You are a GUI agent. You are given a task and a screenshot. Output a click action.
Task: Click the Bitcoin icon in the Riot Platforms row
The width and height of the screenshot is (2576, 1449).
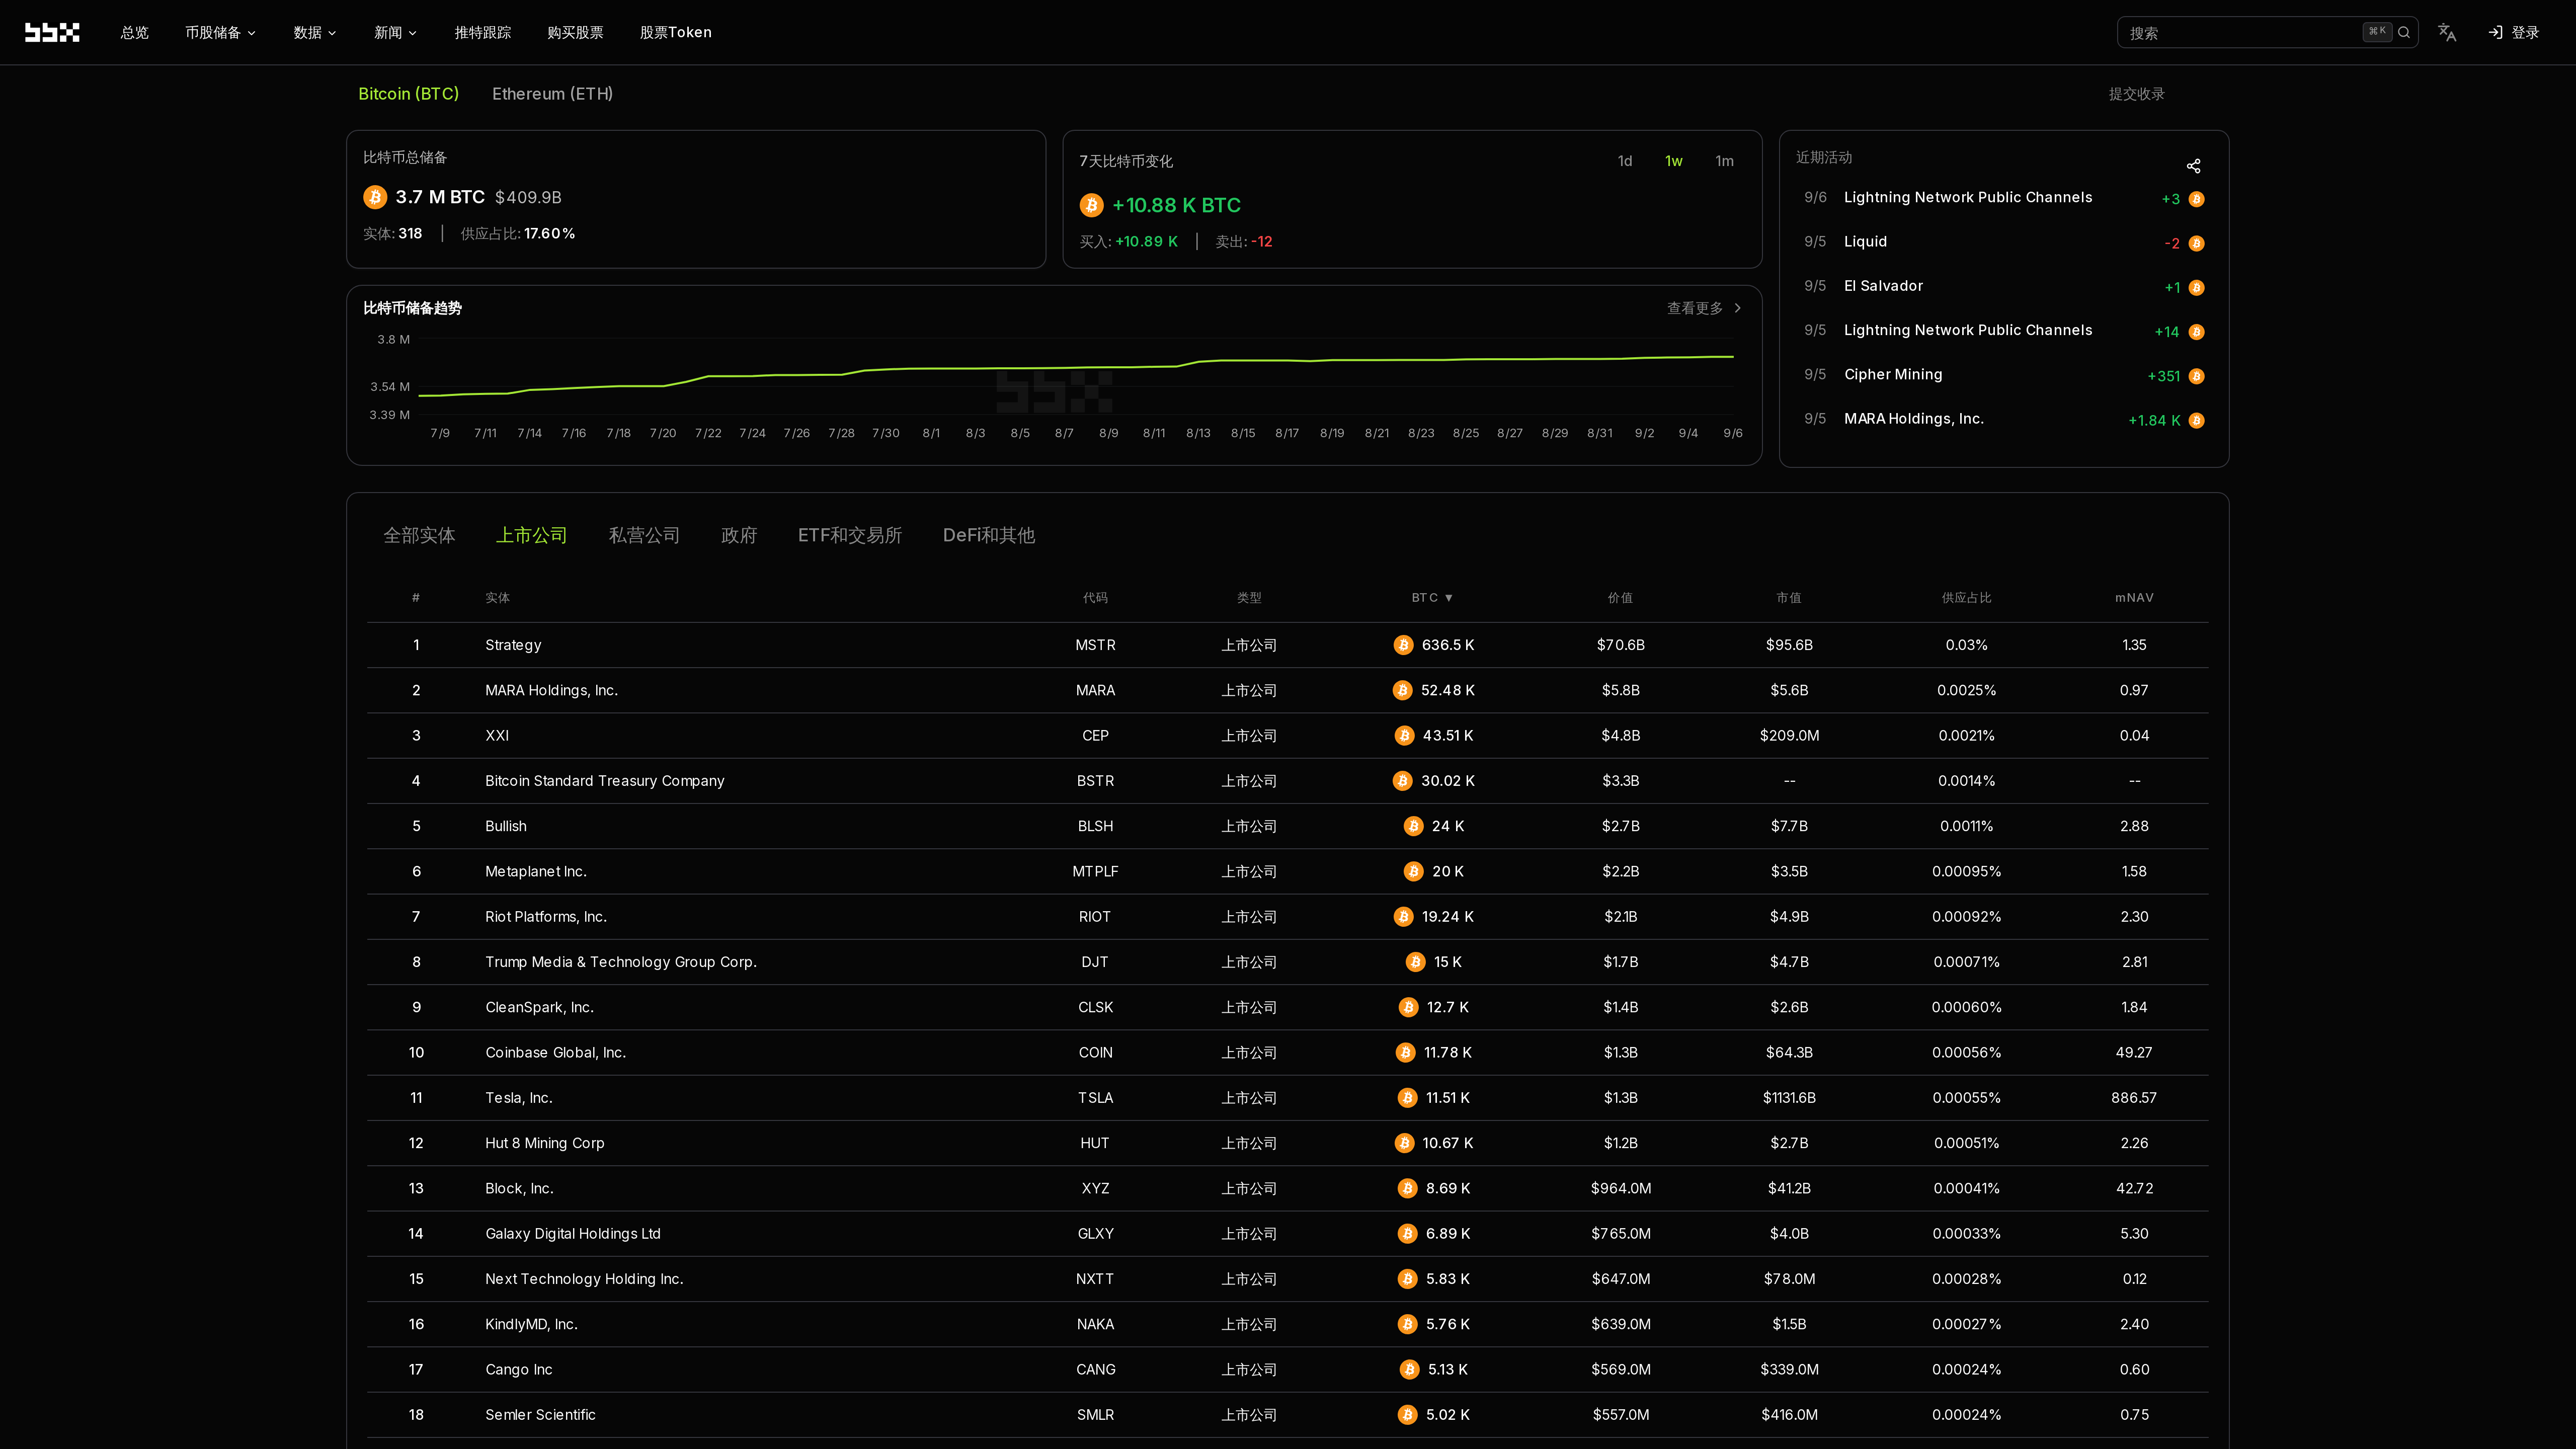1403,916
